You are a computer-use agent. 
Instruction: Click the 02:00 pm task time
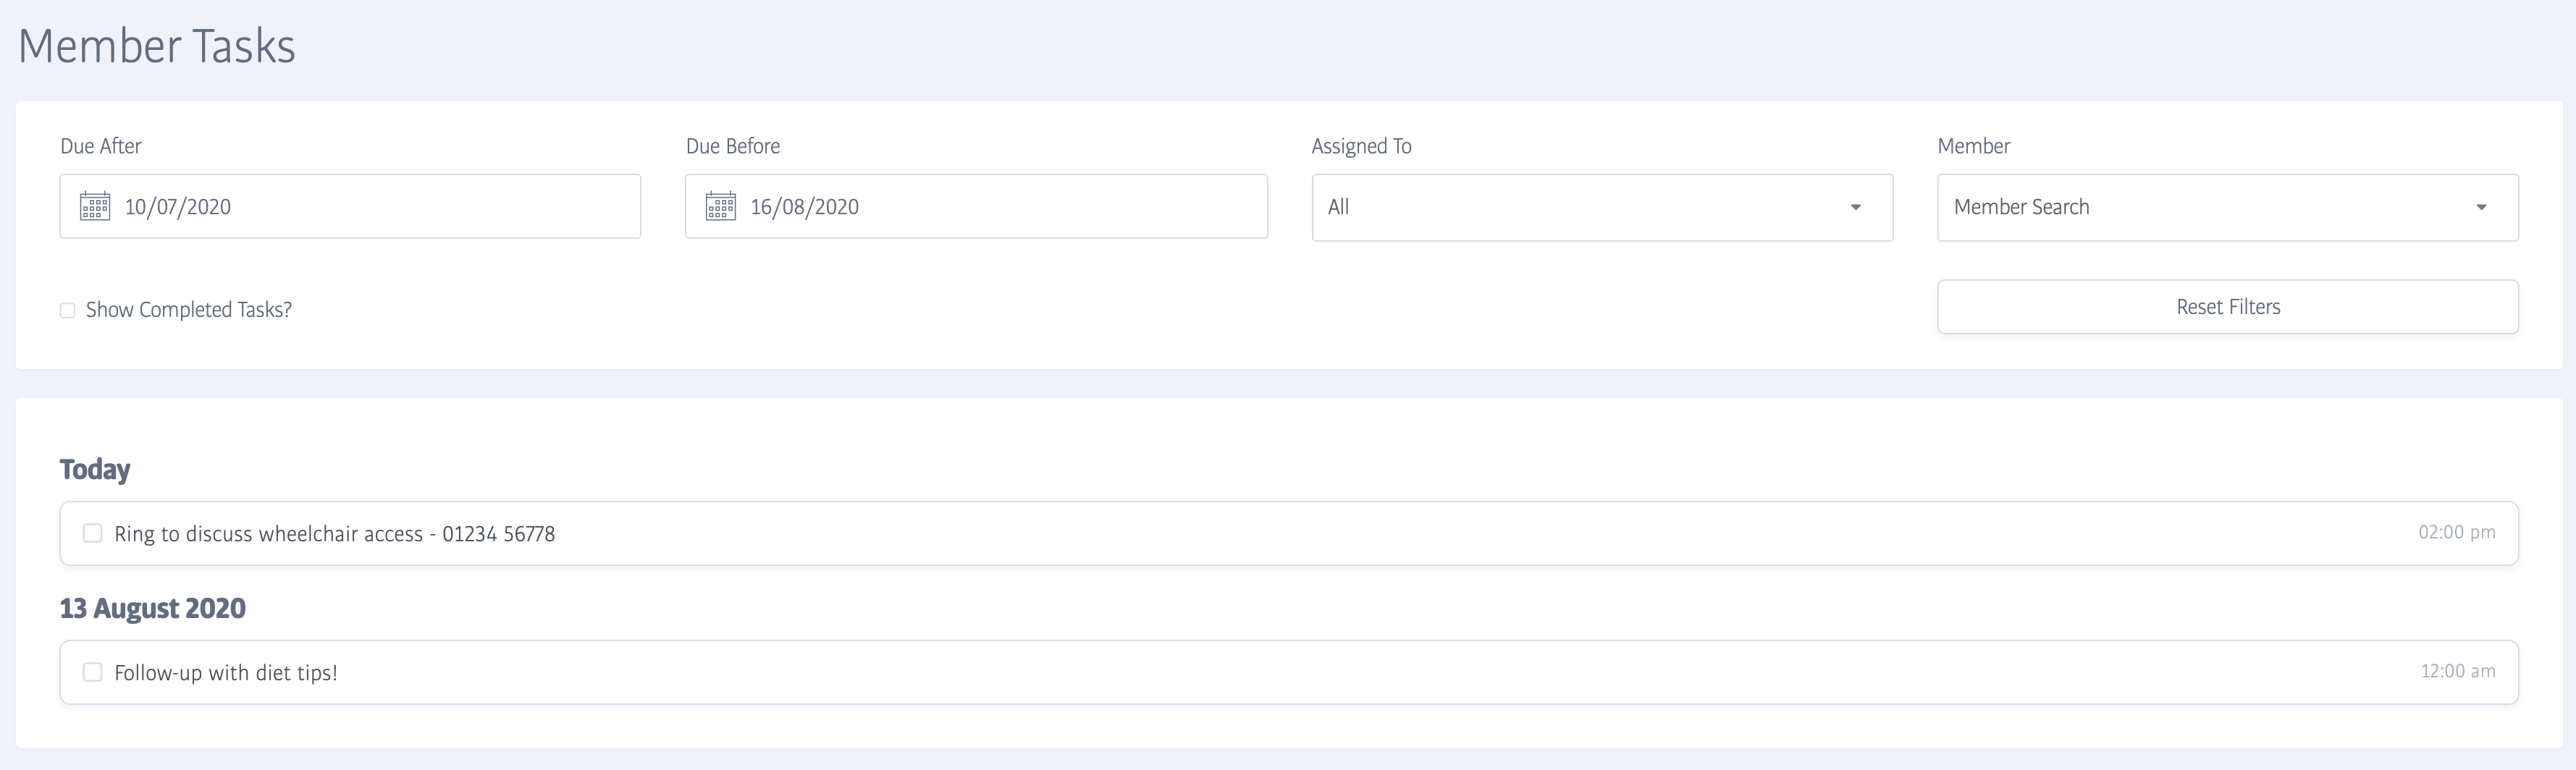(x=2456, y=532)
